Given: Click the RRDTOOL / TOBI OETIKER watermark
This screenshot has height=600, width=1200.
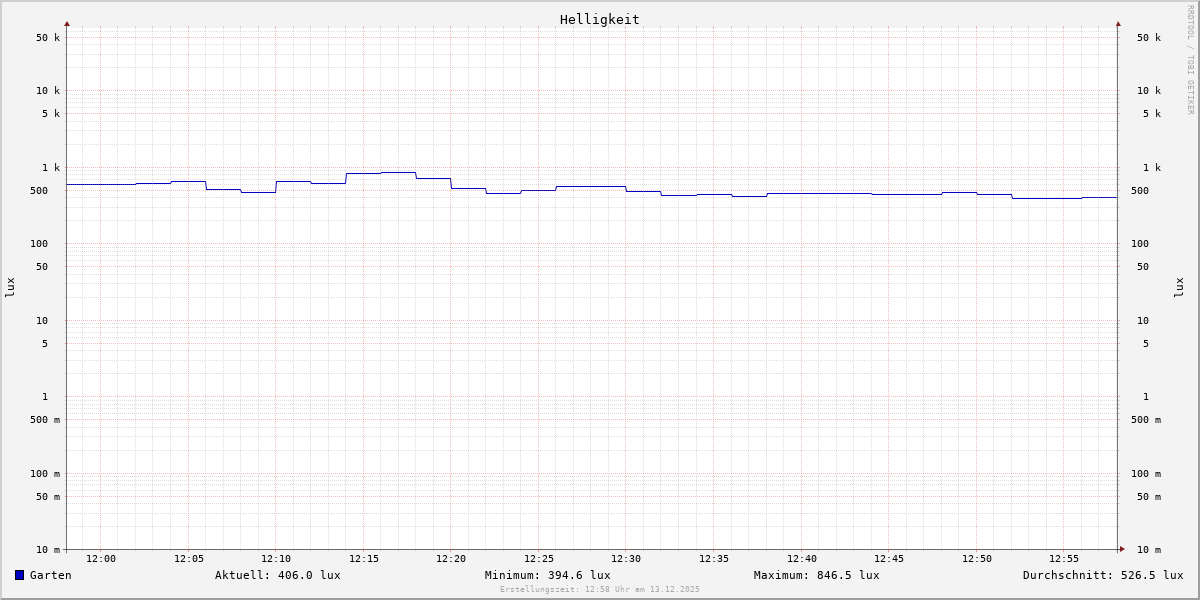Looking at the screenshot, I should 1190,60.
